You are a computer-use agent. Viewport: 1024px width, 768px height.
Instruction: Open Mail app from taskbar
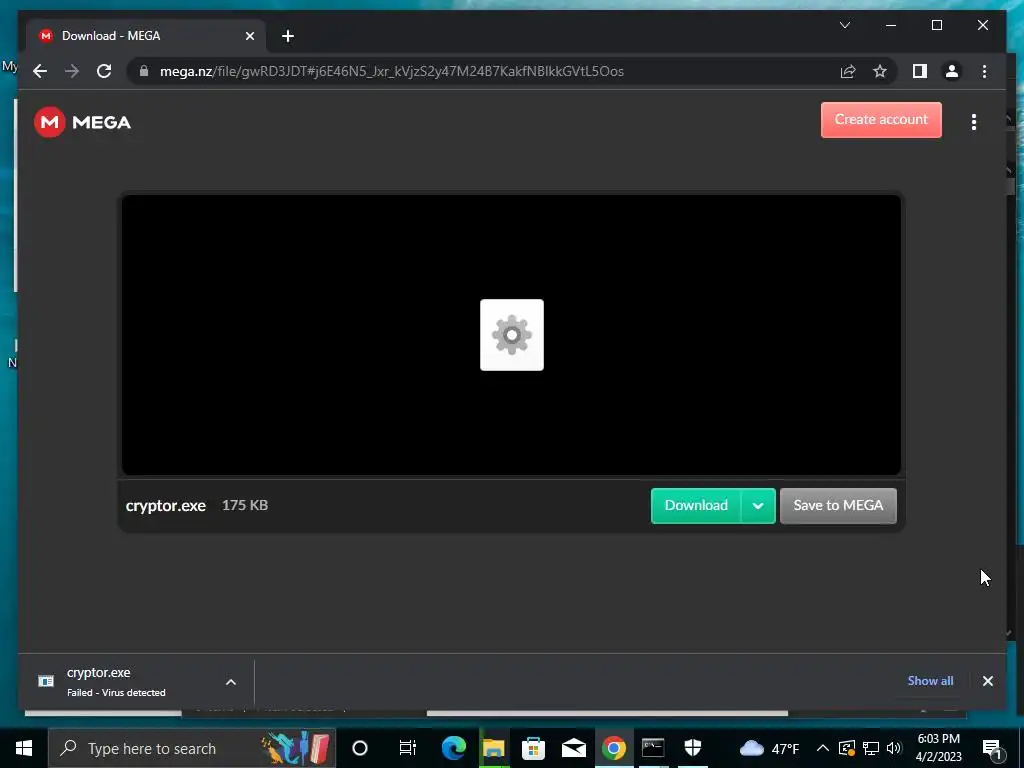573,748
